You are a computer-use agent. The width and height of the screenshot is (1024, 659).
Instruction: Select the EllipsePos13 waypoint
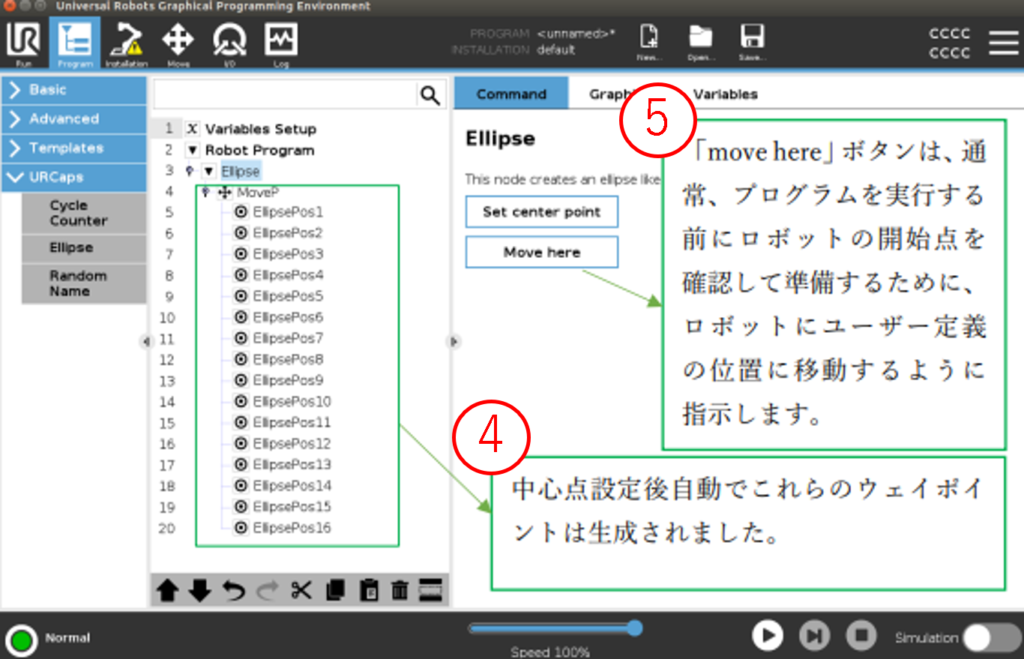[291, 464]
